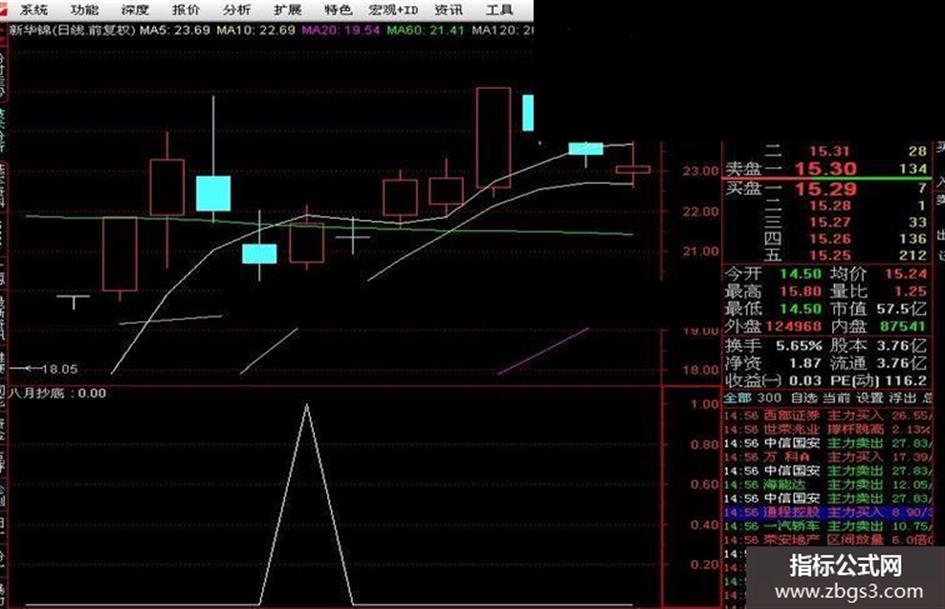Viewport: 945px width, 609px height.
Task: Click the buy-four price 15.26
Action: click(x=830, y=239)
